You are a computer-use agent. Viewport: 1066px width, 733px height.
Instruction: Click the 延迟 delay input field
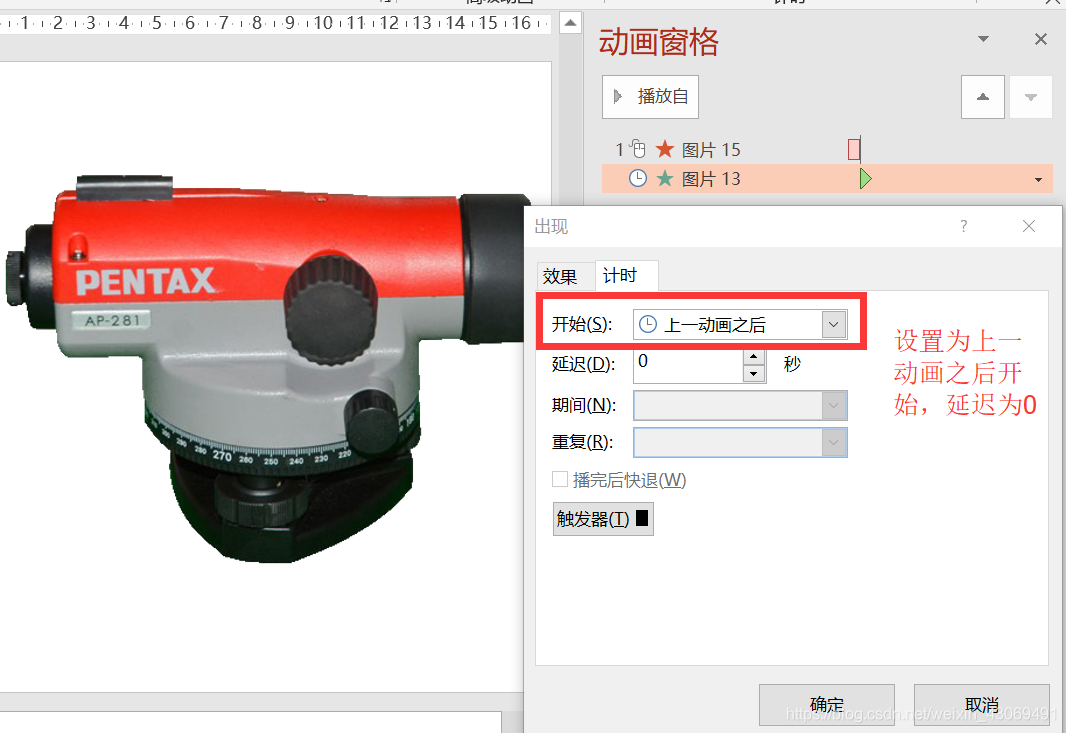[689, 366]
